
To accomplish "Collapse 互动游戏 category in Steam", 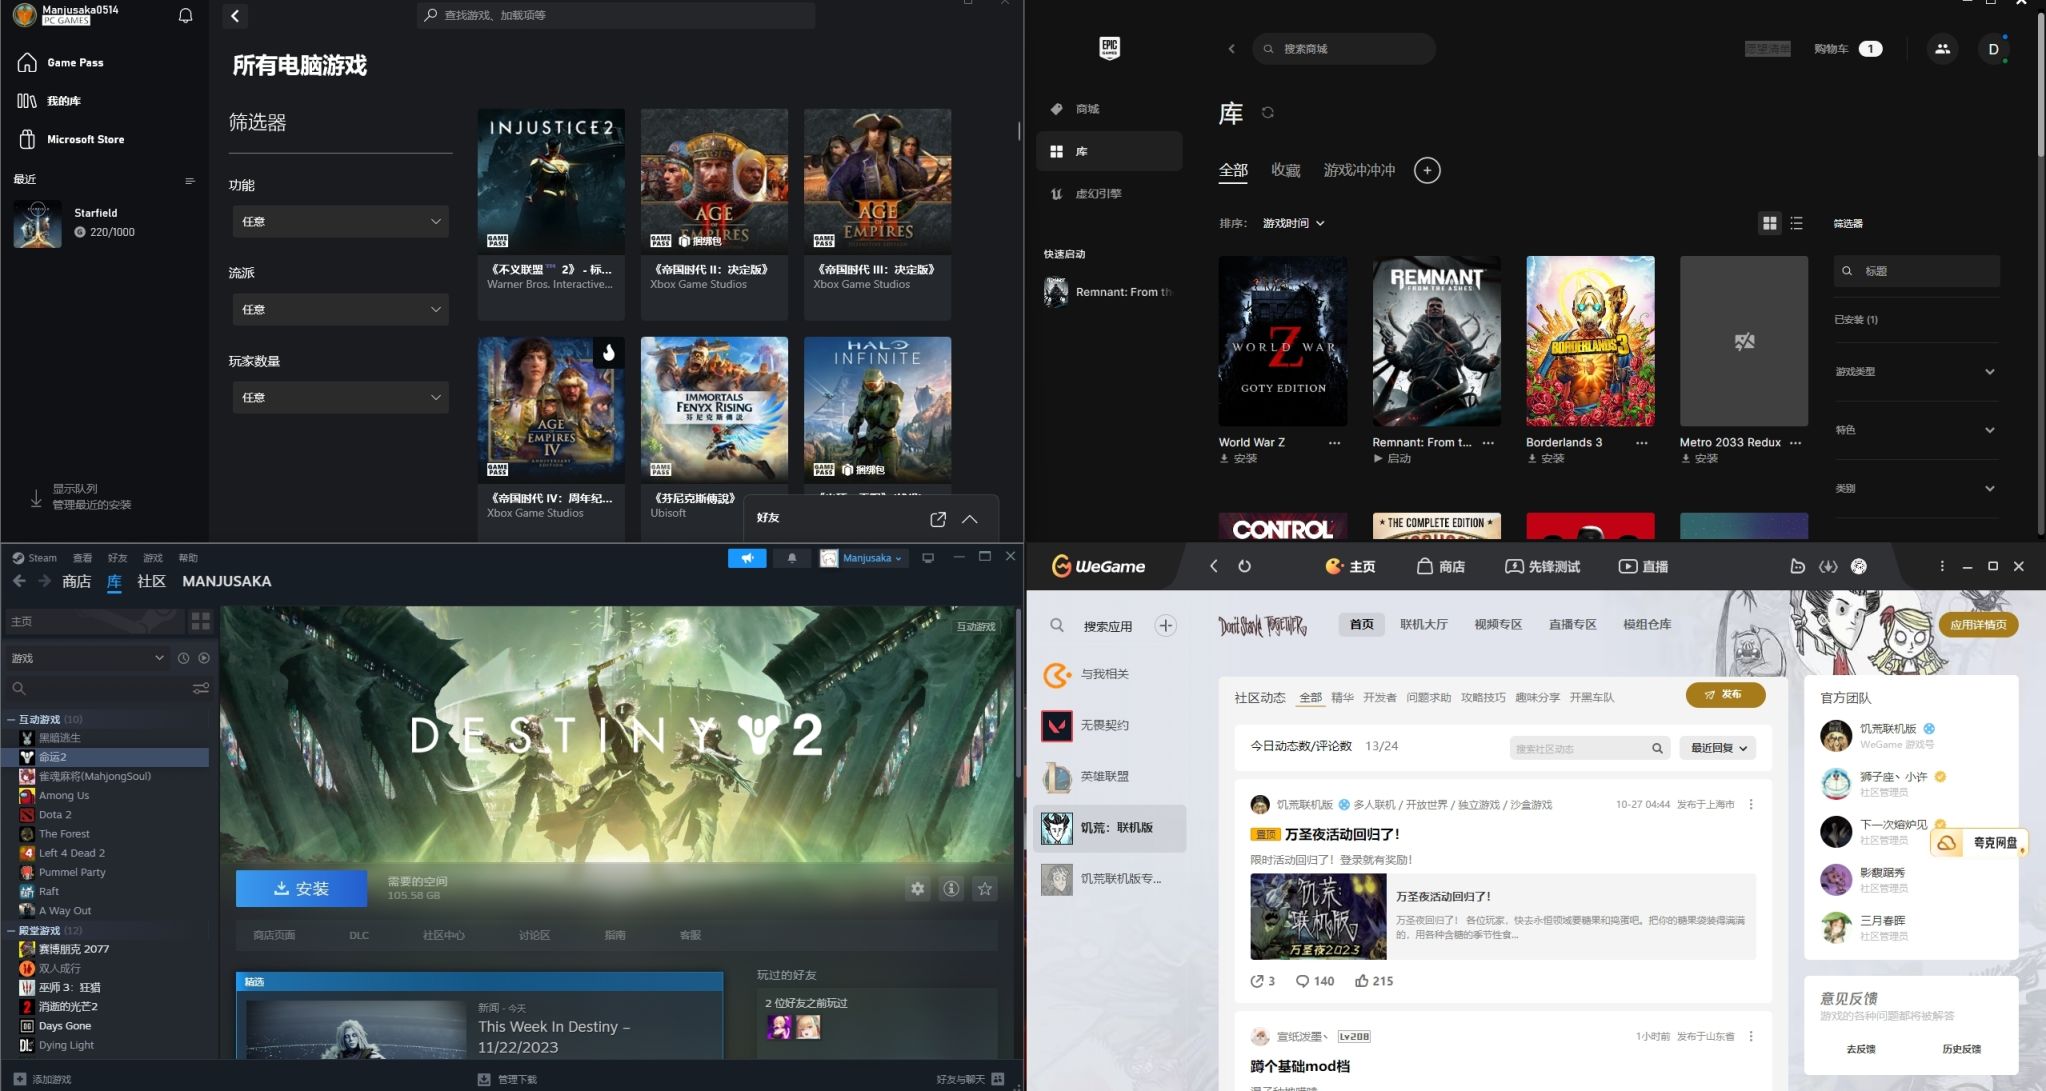I will 11,719.
